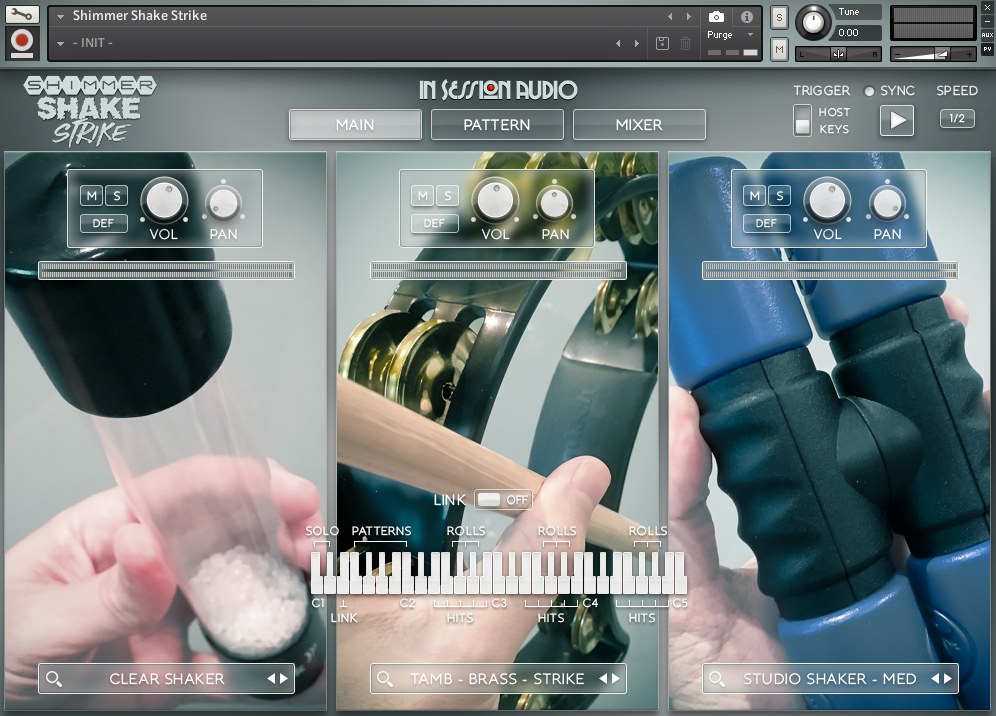Select next sound for Clear Shaker

[x=284, y=679]
